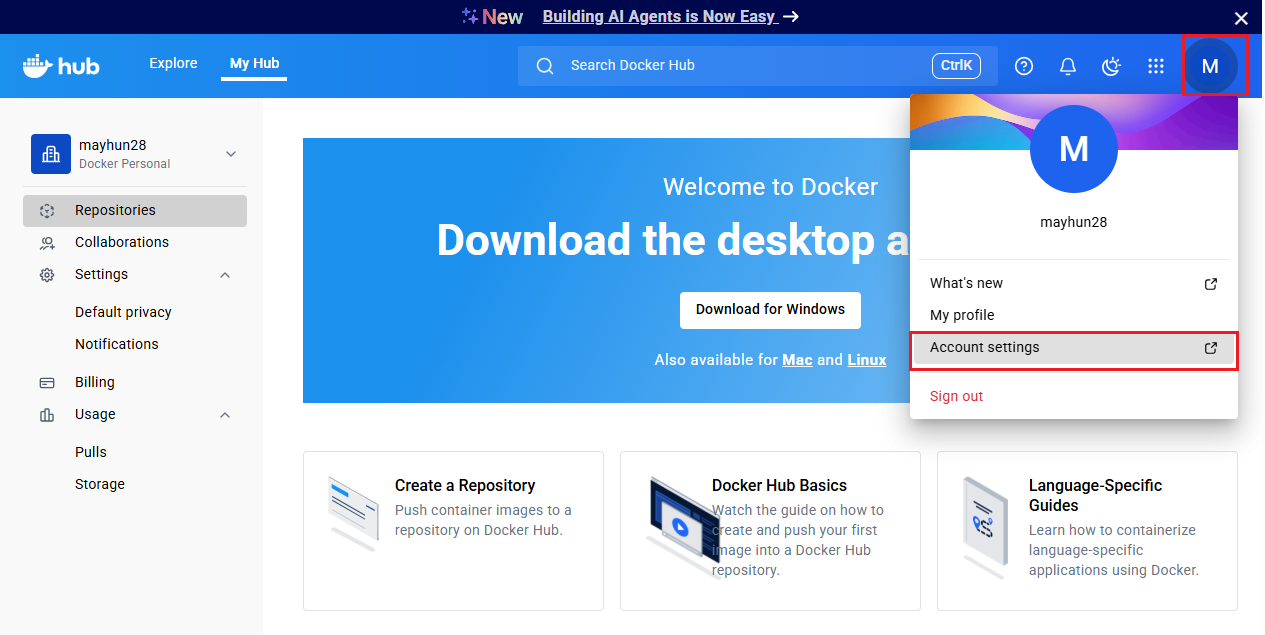This screenshot has height=635, width=1265.
Task: Select the My Hub tab
Action: 254,64
